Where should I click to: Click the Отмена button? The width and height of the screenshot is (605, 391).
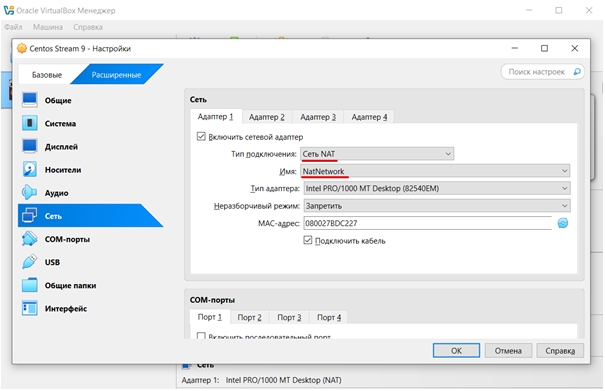pyautogui.click(x=508, y=350)
